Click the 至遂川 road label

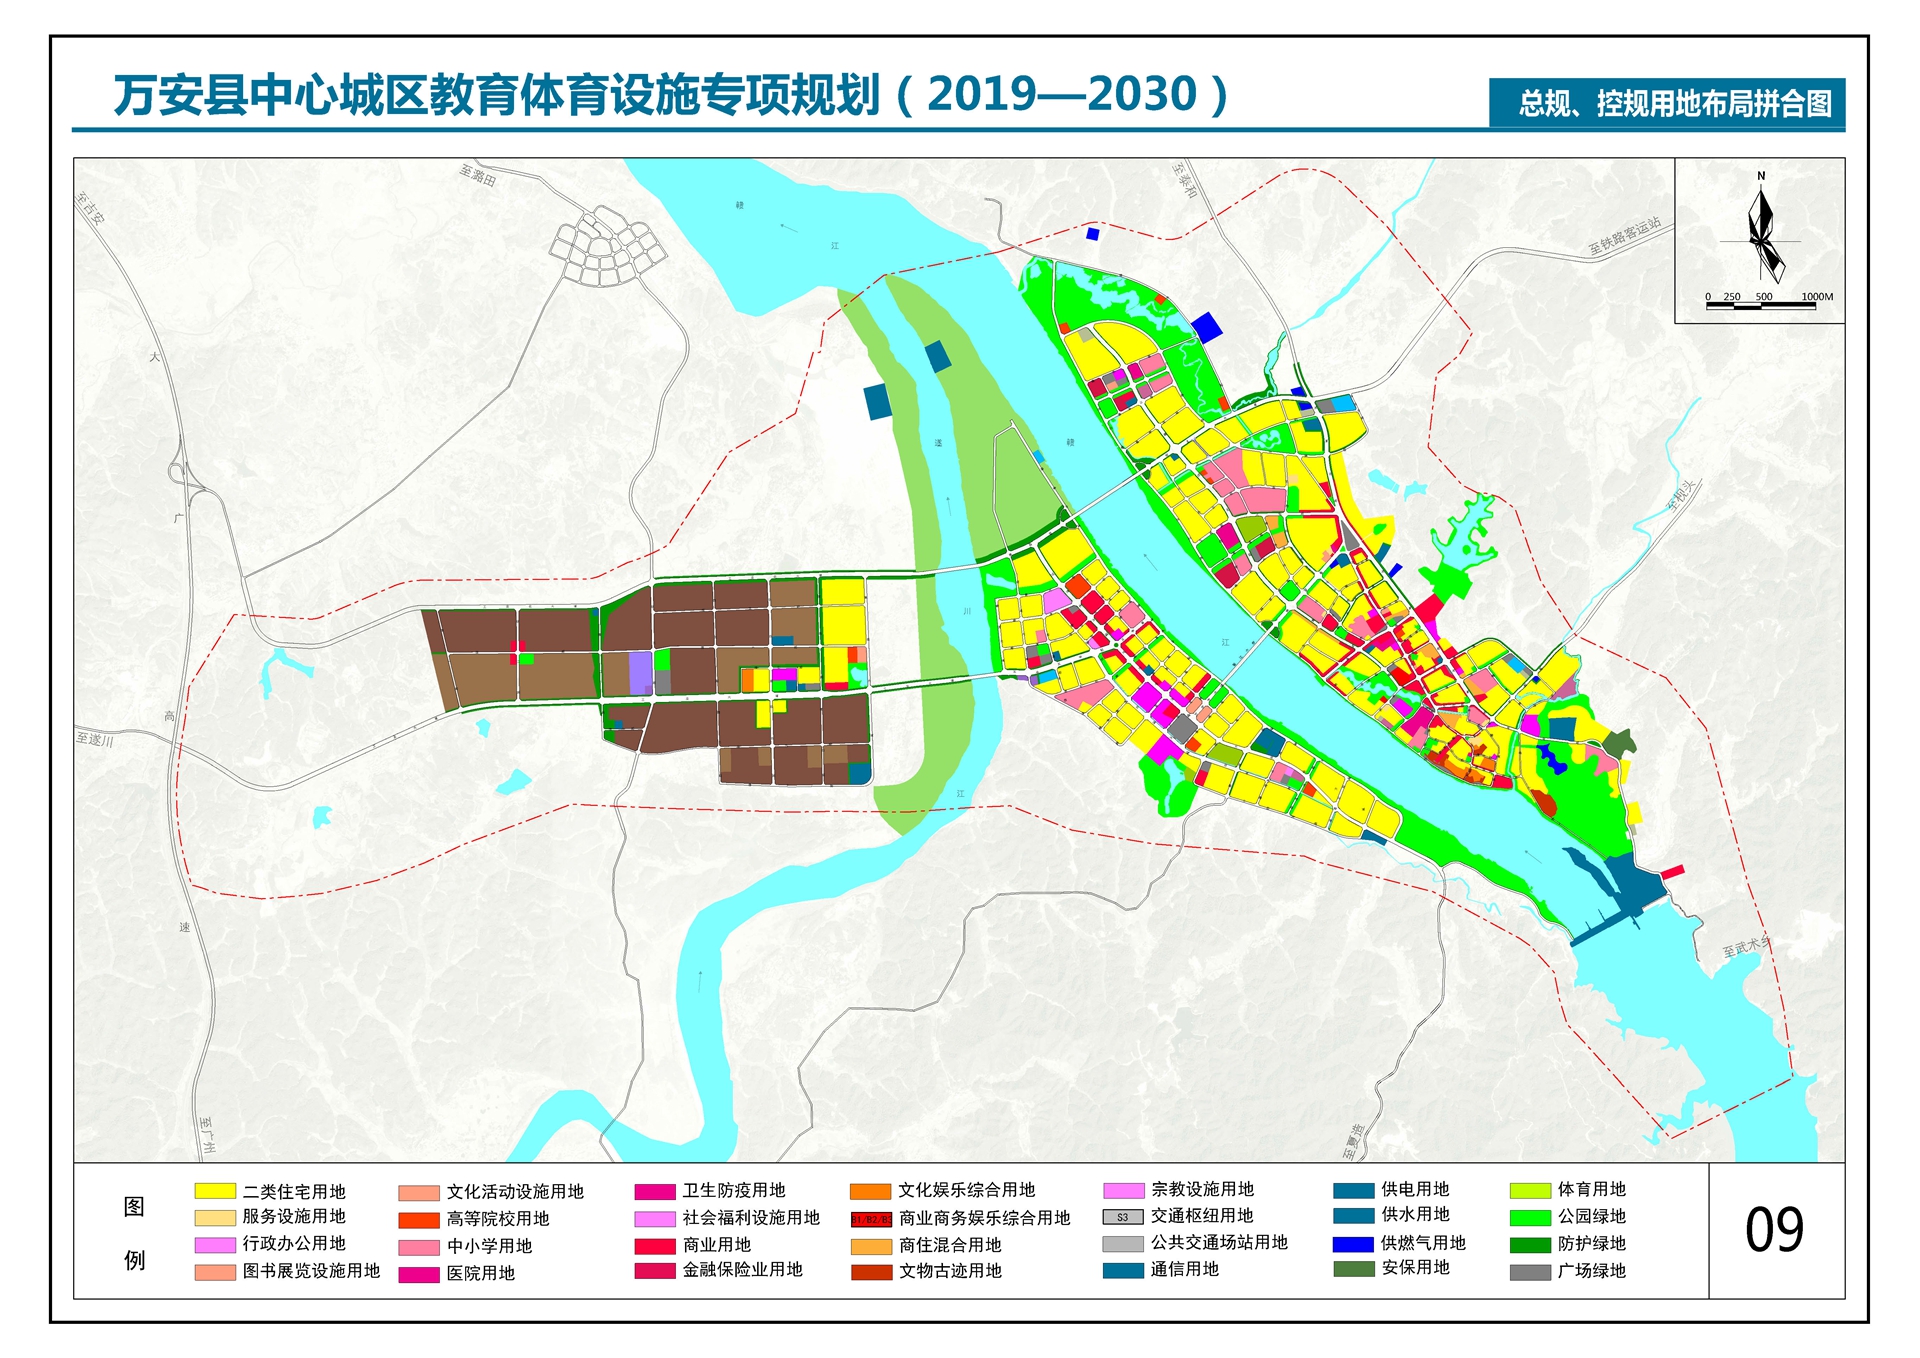[95, 739]
